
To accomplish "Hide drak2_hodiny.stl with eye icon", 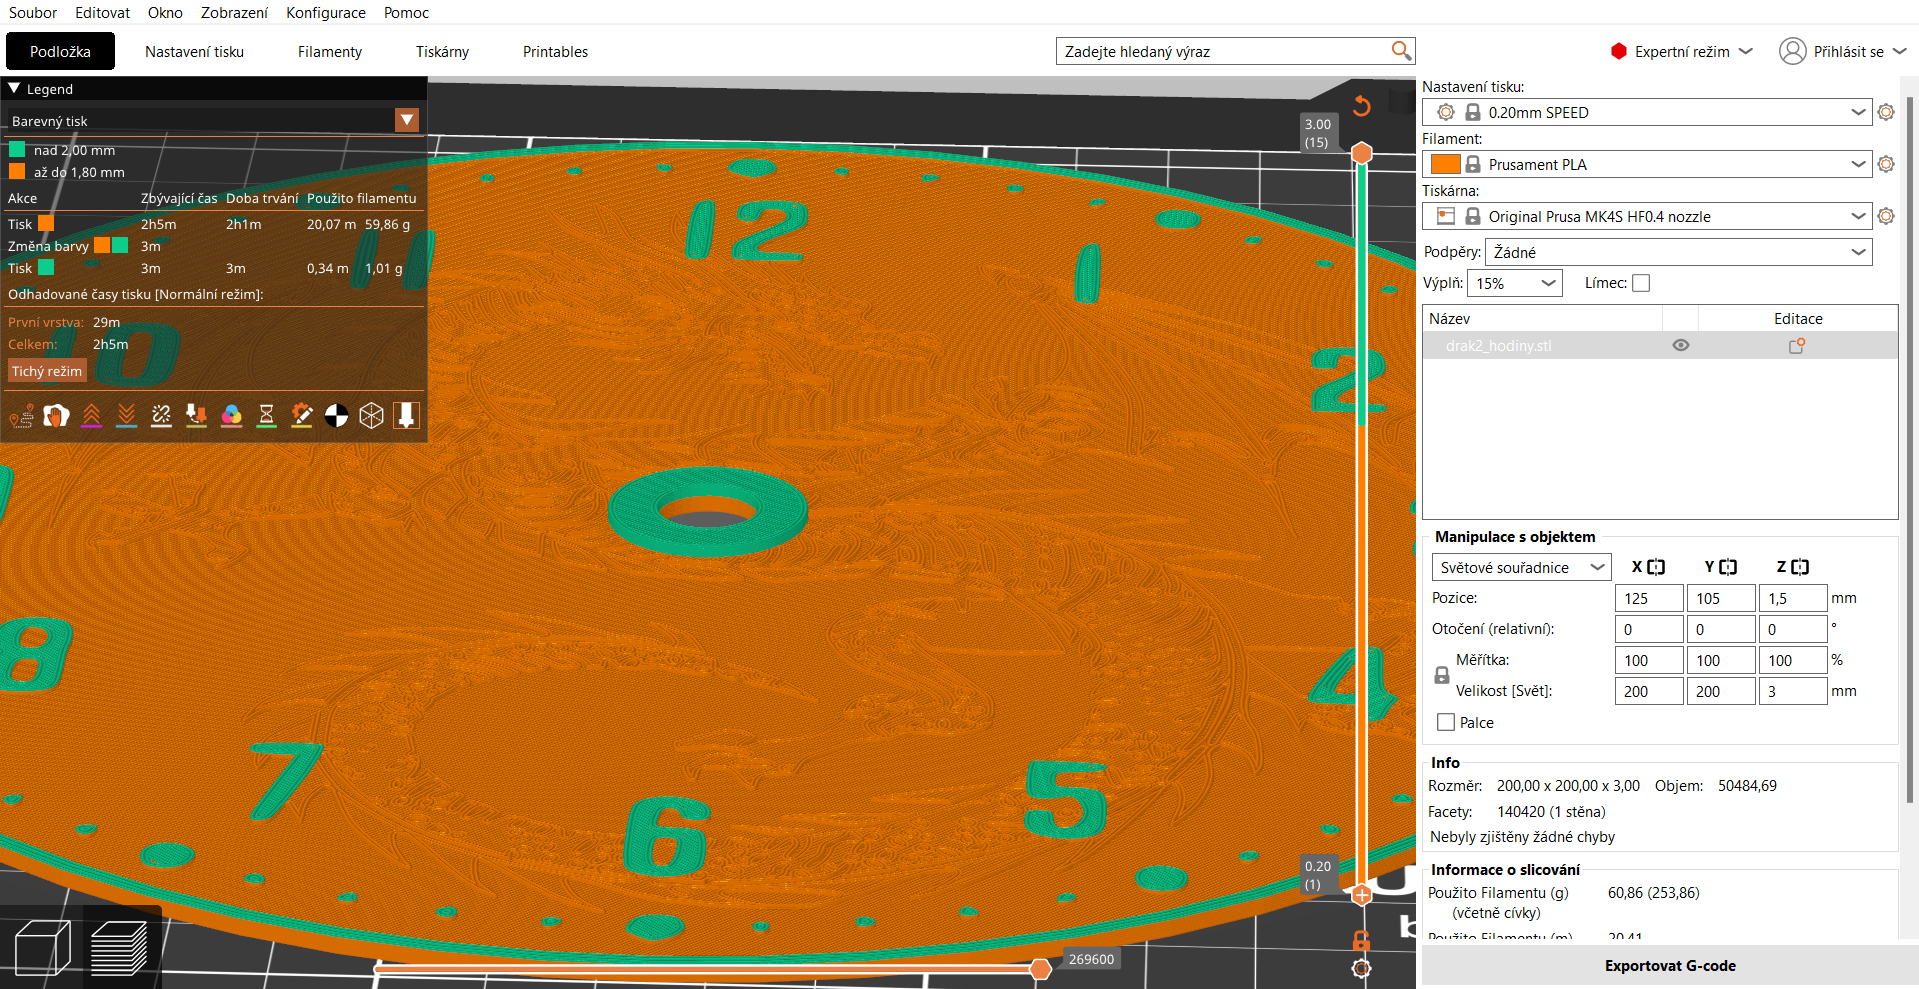I will [x=1681, y=345].
